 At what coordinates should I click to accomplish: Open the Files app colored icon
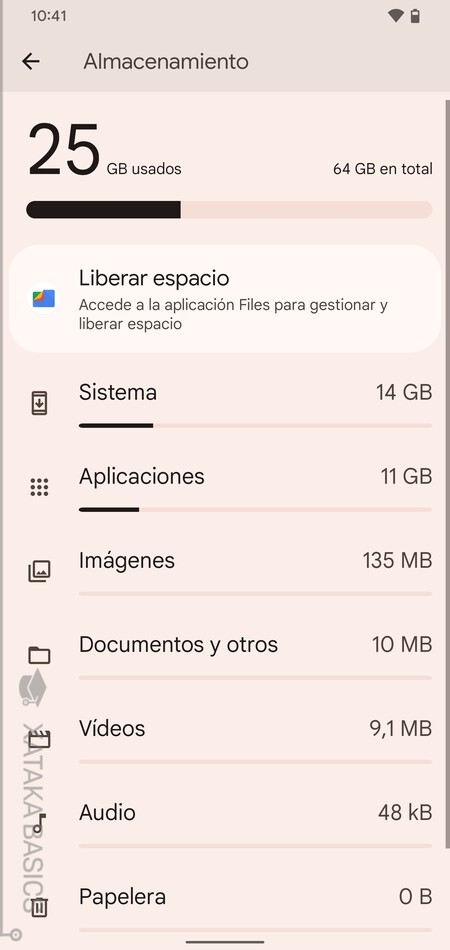(44, 298)
